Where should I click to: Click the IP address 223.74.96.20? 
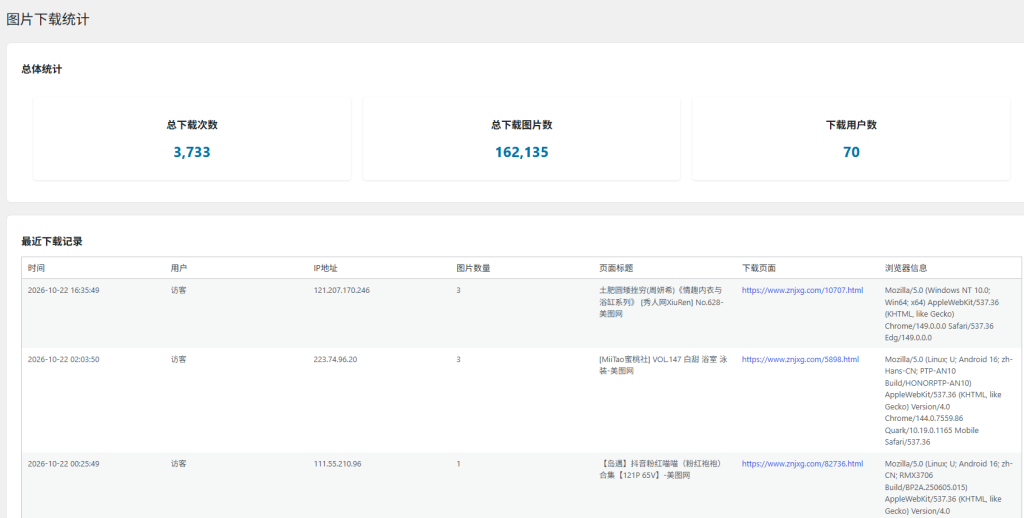point(335,359)
